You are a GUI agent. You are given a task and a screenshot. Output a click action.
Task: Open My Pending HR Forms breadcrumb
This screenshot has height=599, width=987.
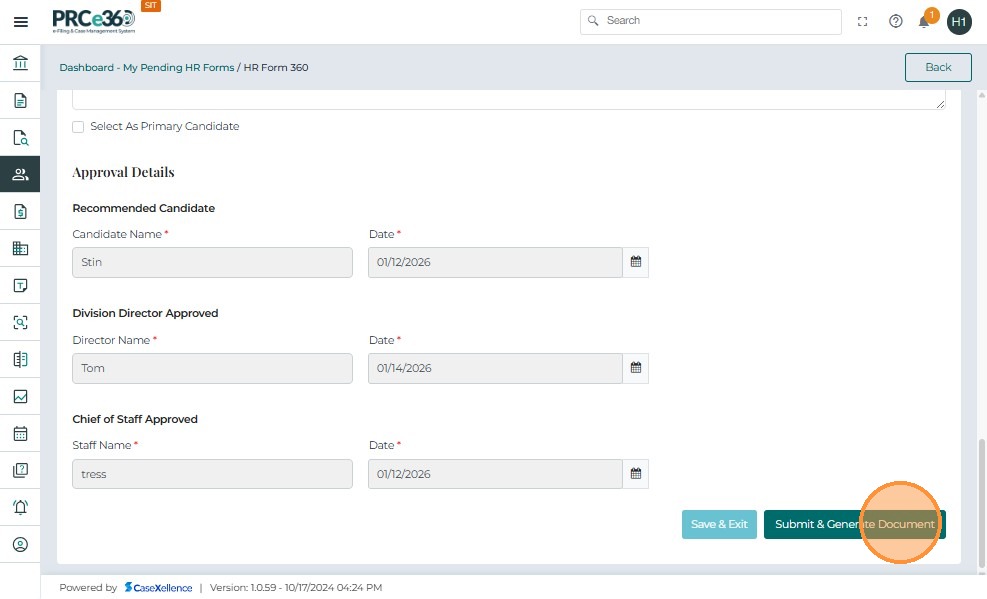click(x=179, y=68)
